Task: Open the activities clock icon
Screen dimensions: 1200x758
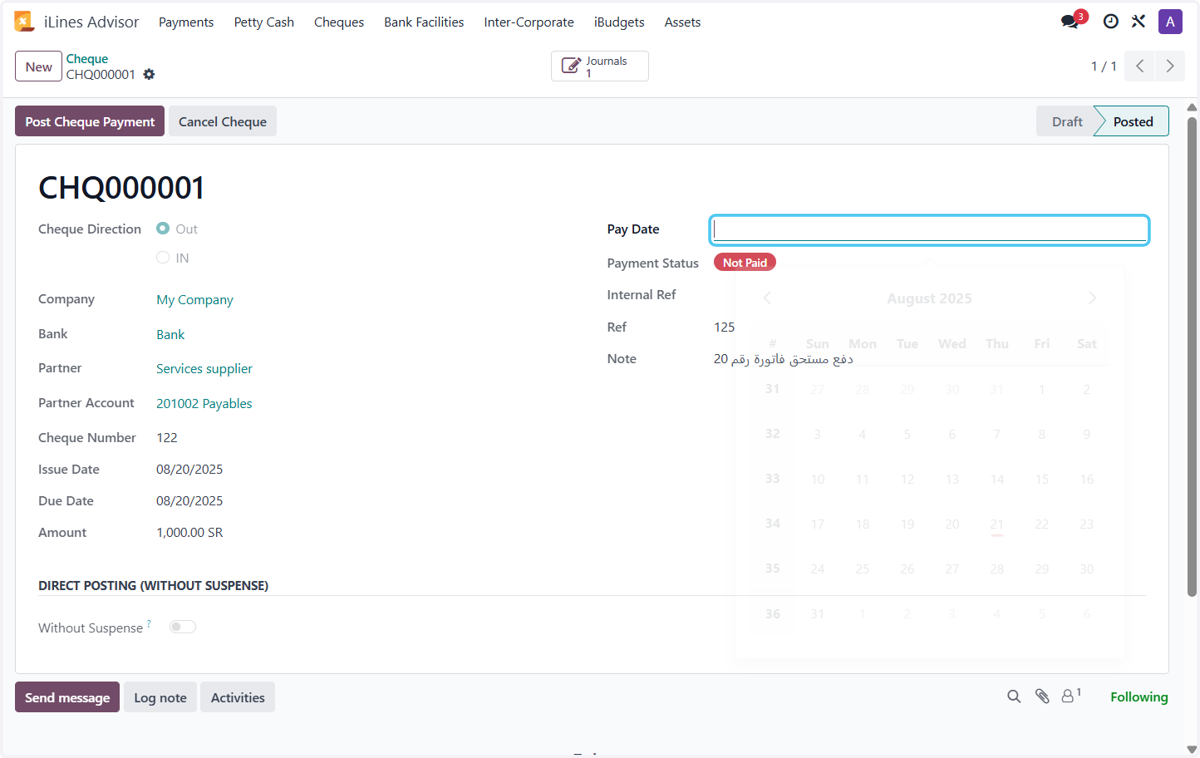Action: click(x=1110, y=21)
